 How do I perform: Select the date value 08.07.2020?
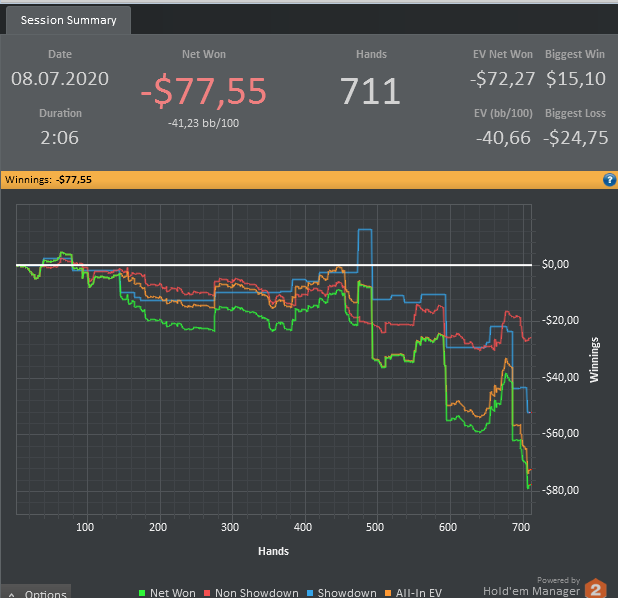pyautogui.click(x=60, y=79)
